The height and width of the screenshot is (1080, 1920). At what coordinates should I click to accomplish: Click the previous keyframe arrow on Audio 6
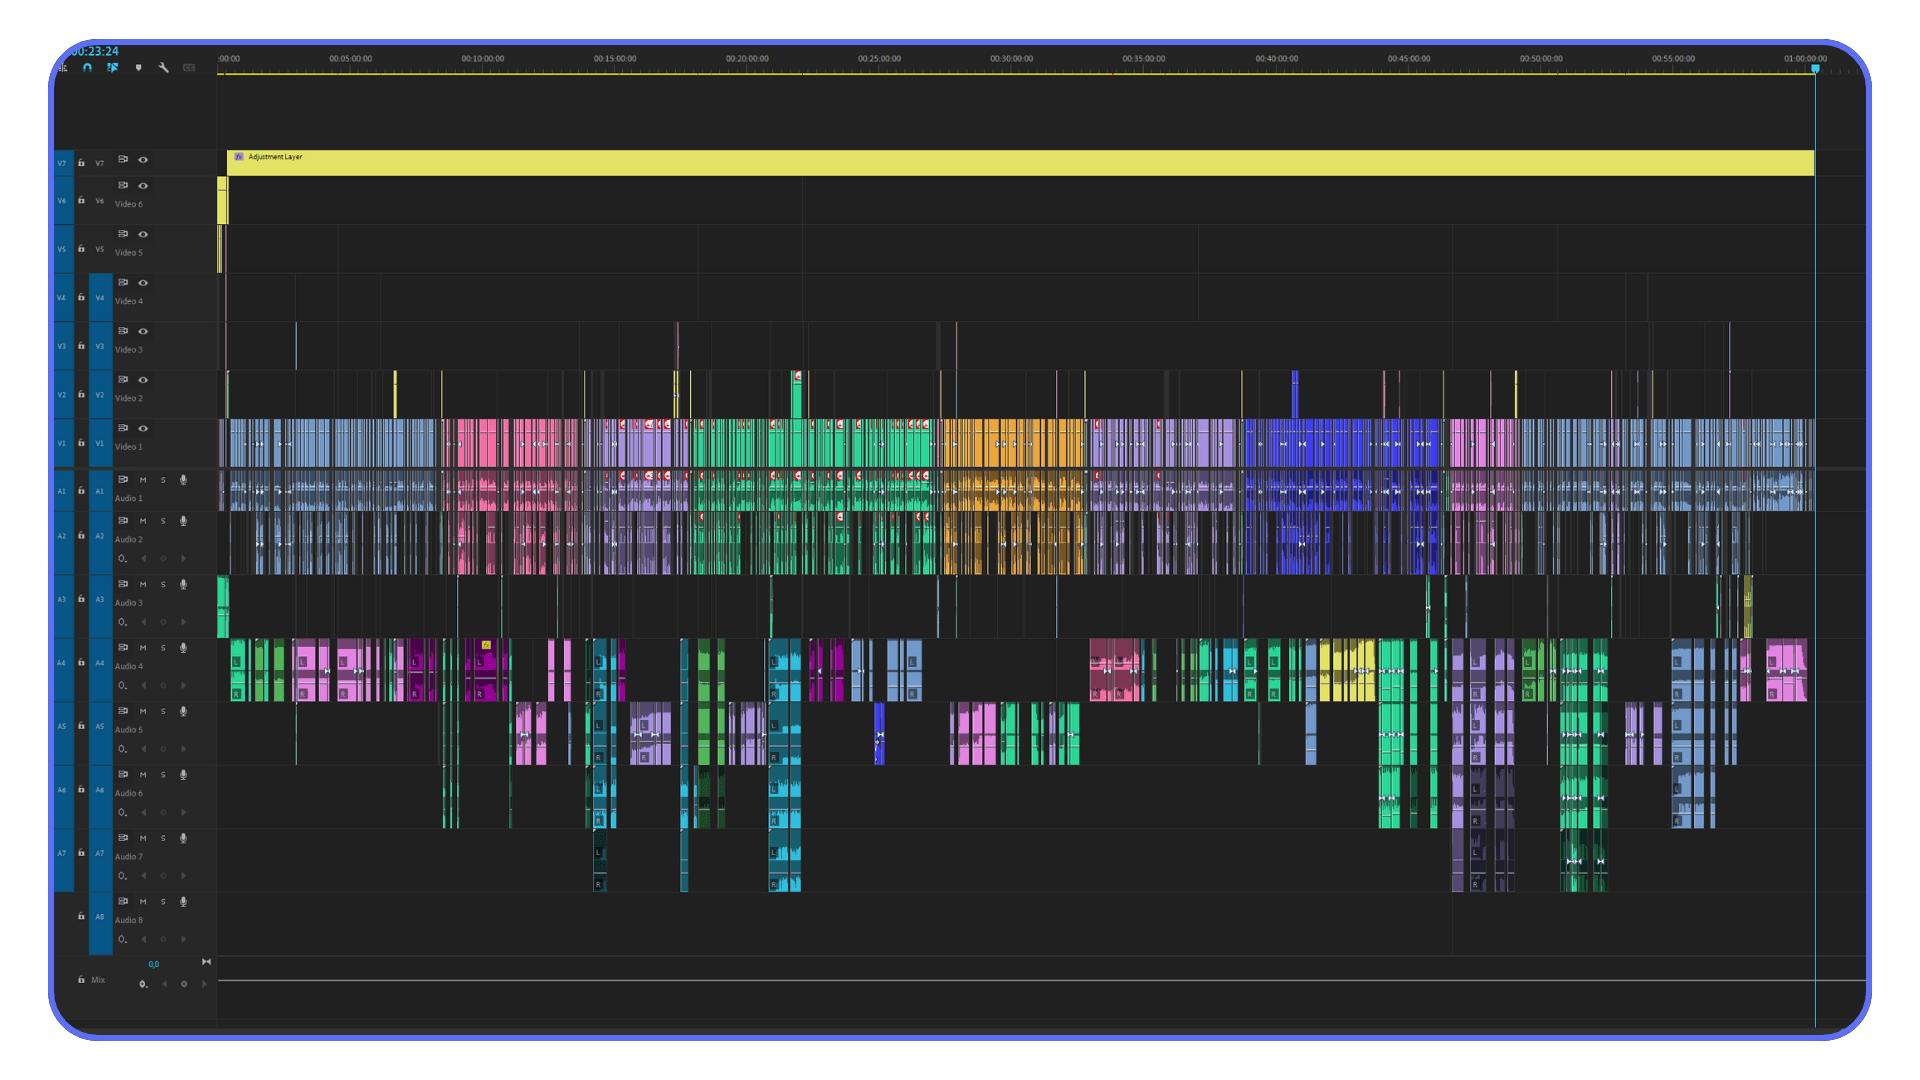(143, 812)
